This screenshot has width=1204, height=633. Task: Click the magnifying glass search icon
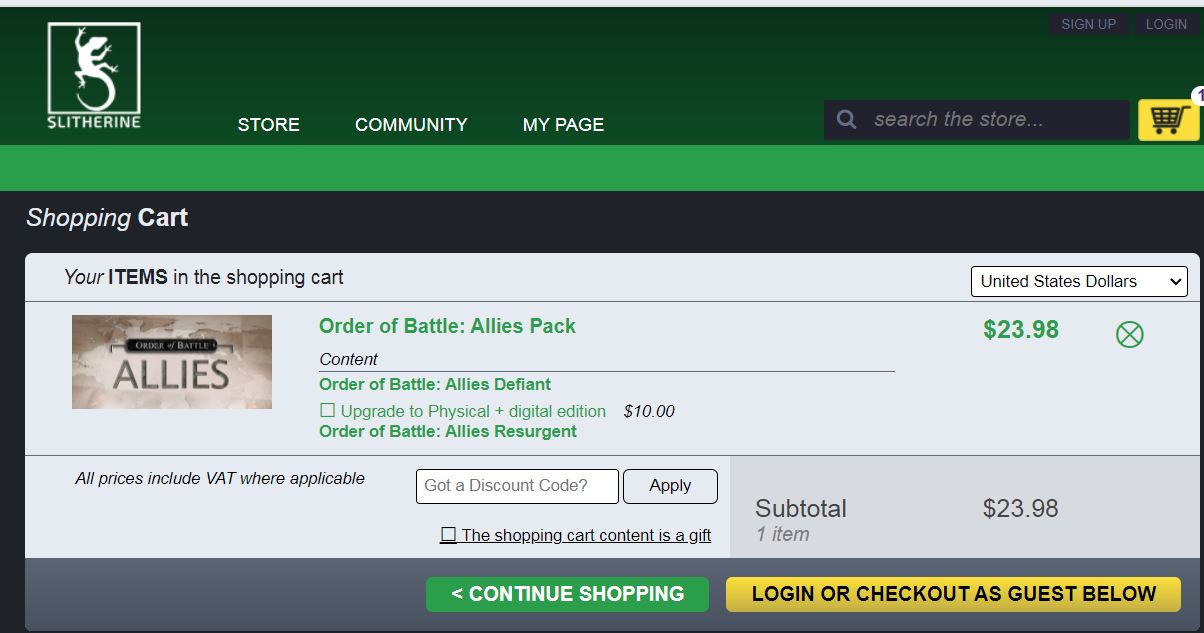847,120
